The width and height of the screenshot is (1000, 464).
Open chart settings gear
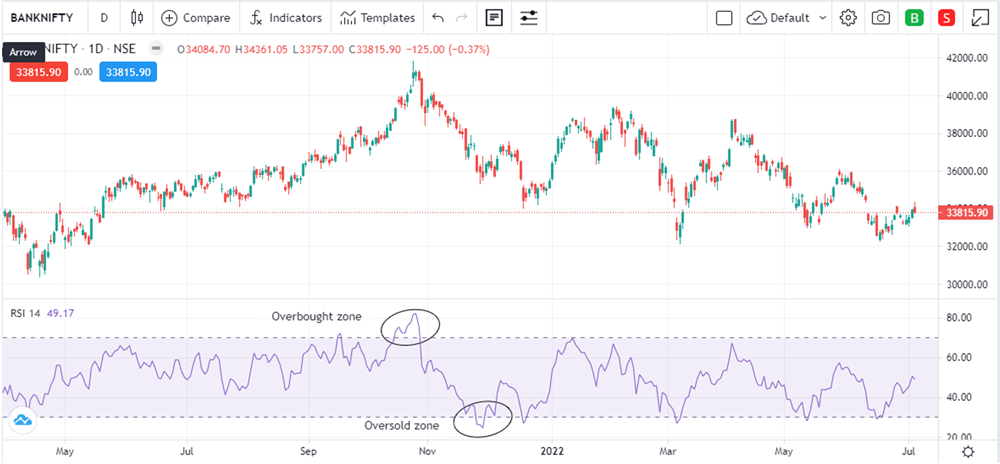(x=848, y=18)
